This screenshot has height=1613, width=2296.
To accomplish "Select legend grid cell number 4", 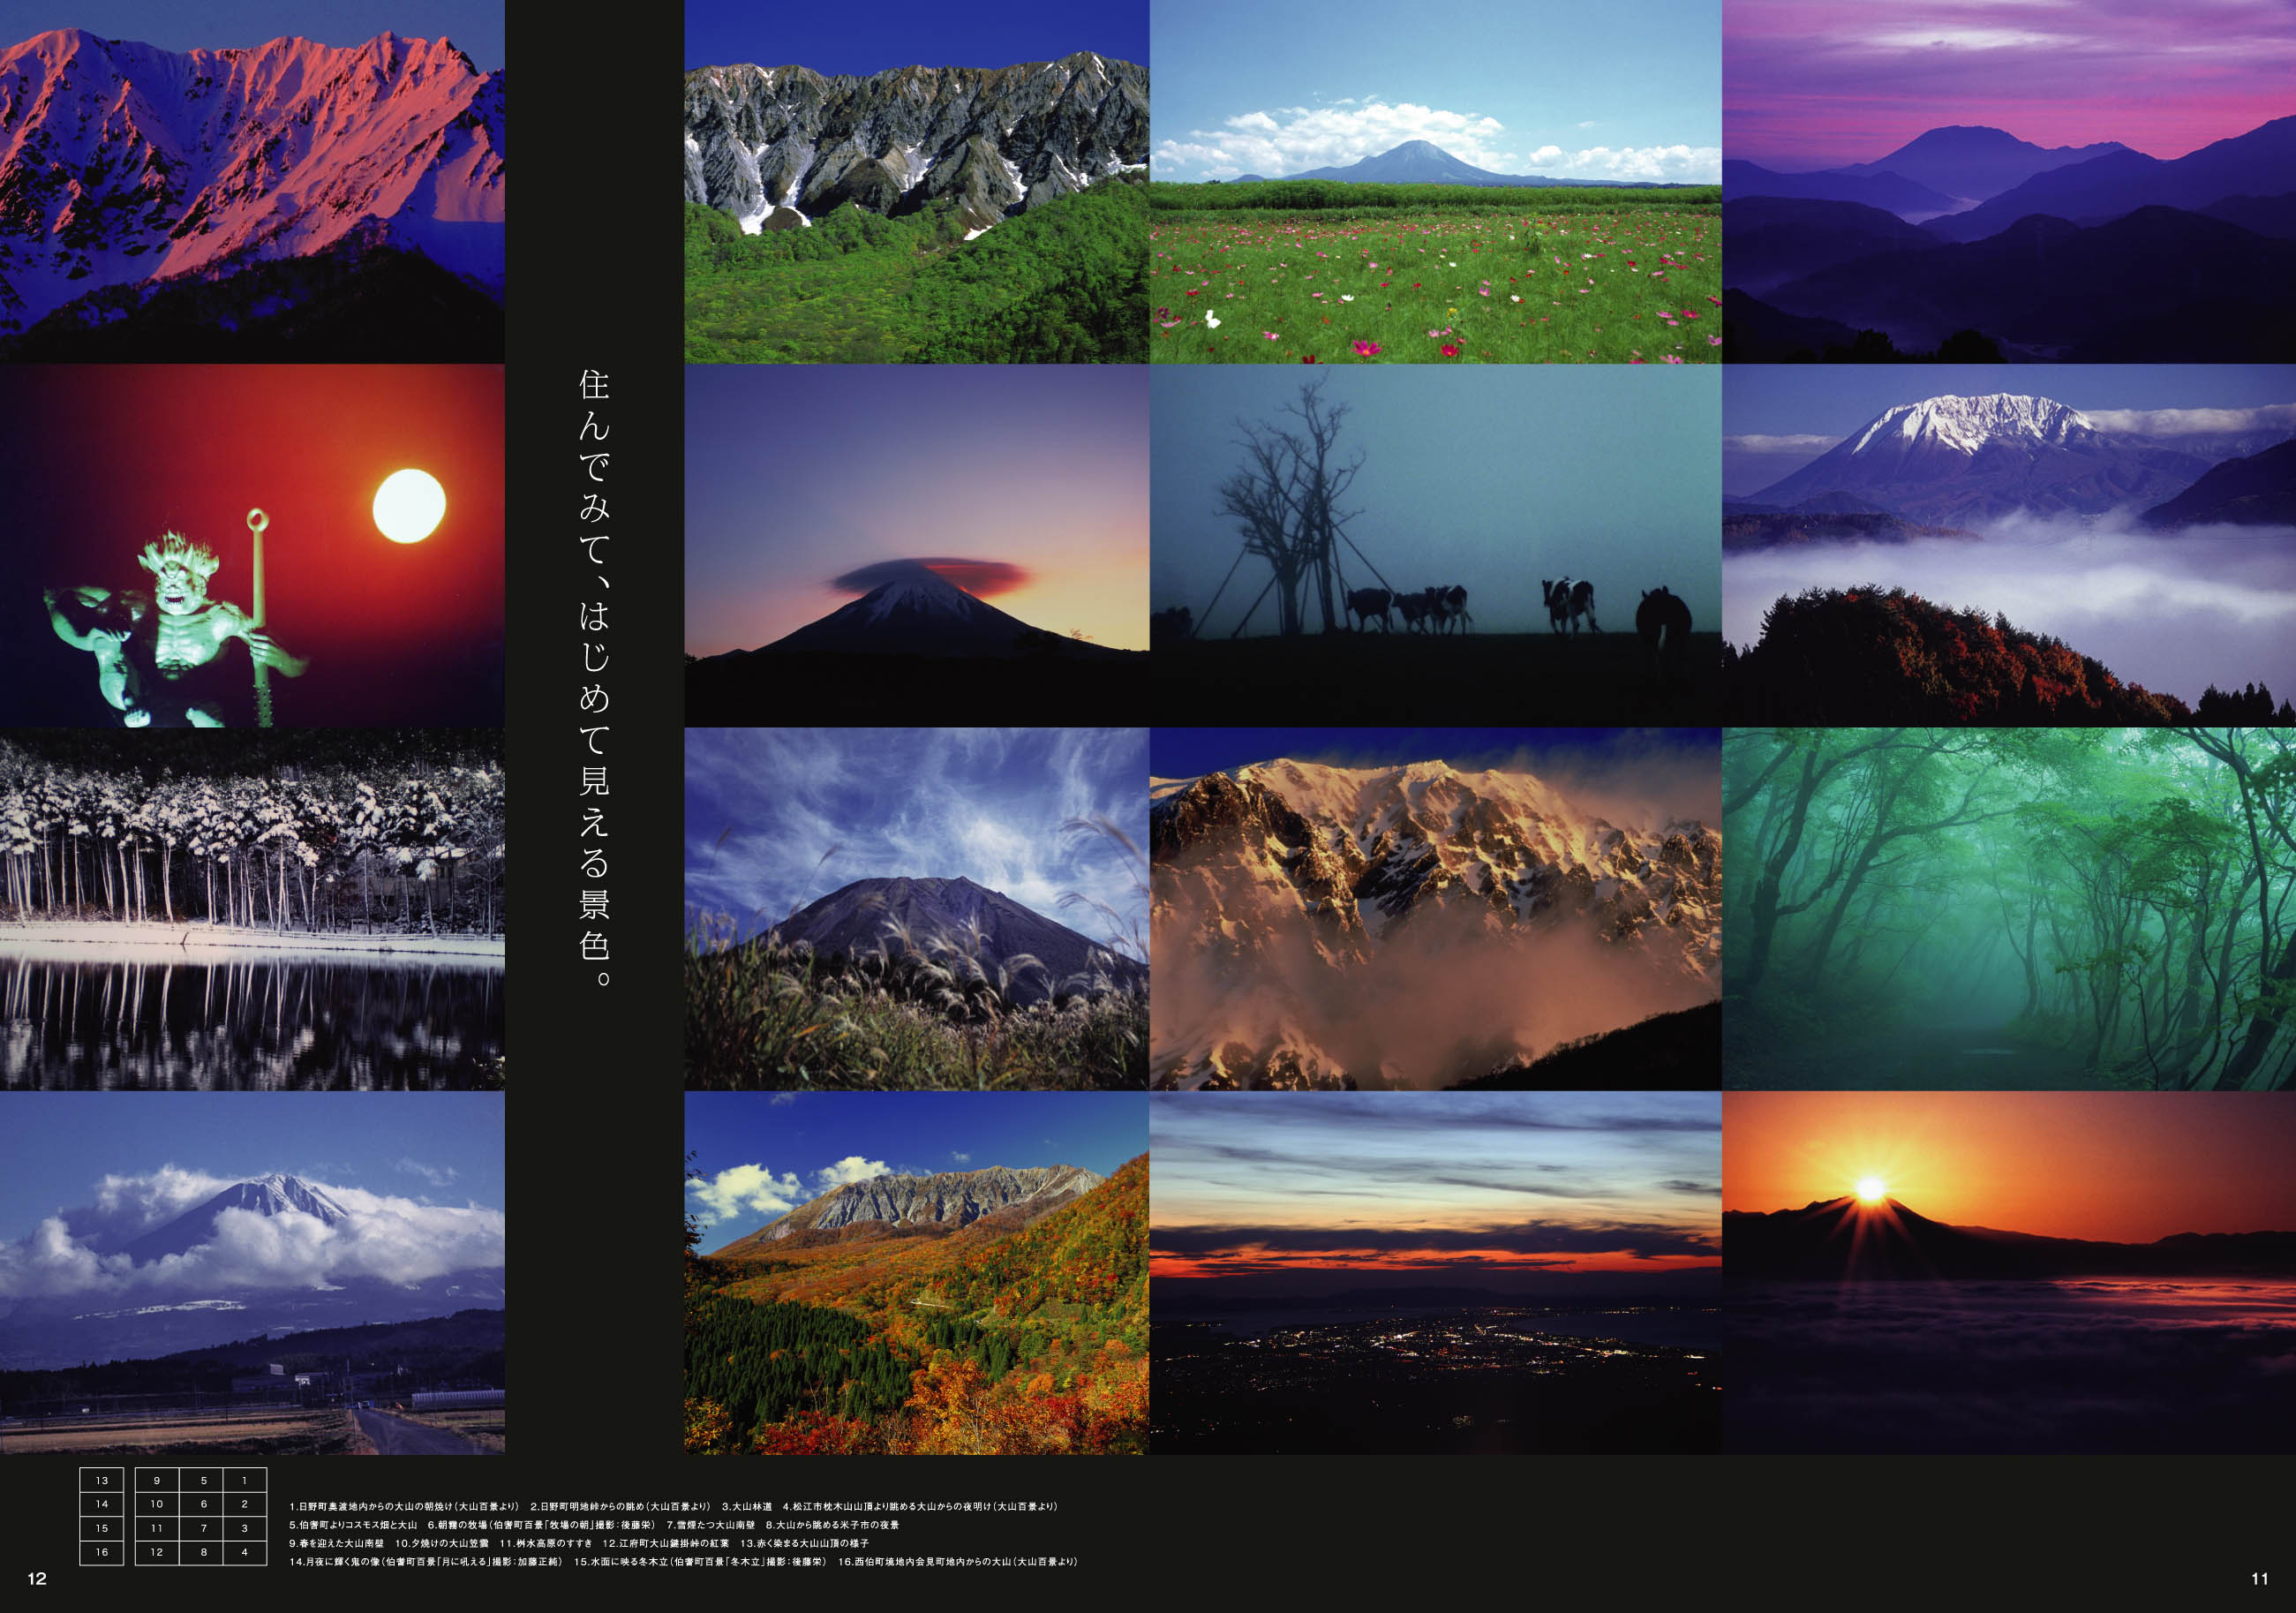I will (x=244, y=1552).
